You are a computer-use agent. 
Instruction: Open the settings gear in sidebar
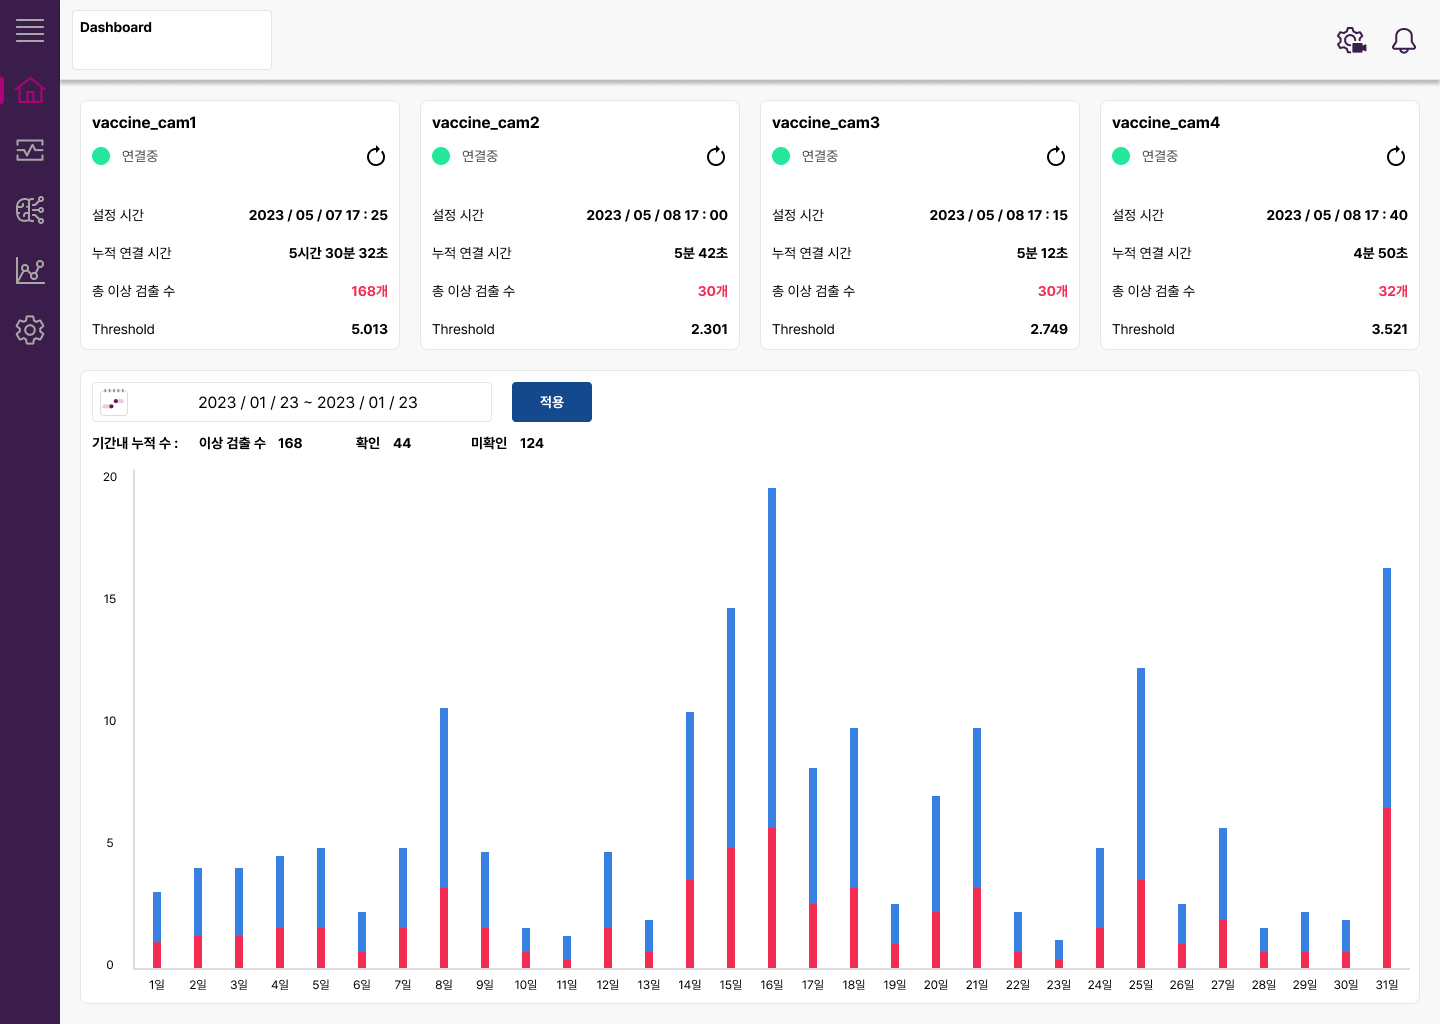coord(30,330)
